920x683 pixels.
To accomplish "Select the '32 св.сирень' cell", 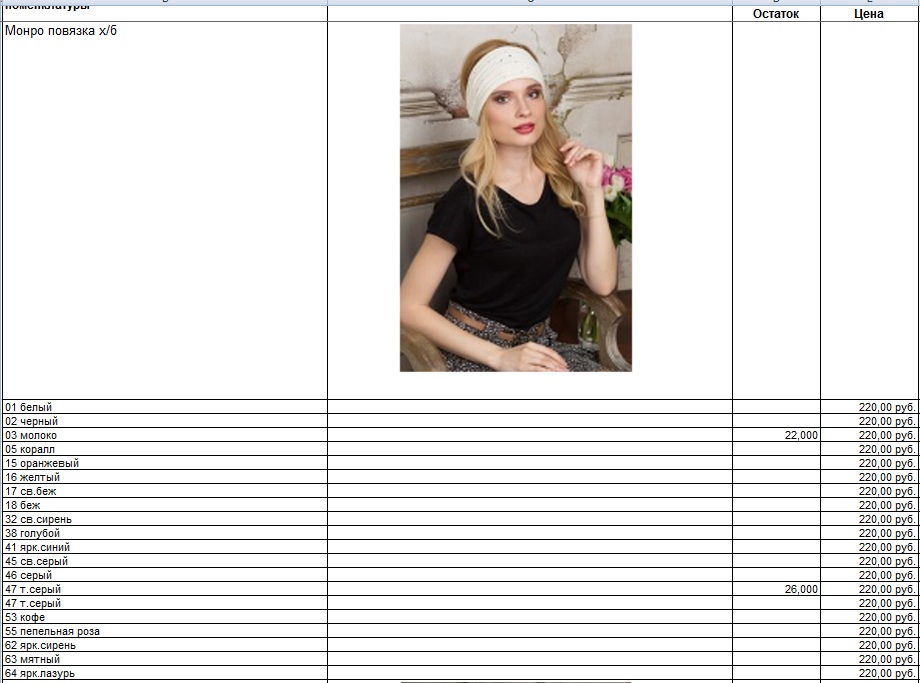I will point(165,519).
